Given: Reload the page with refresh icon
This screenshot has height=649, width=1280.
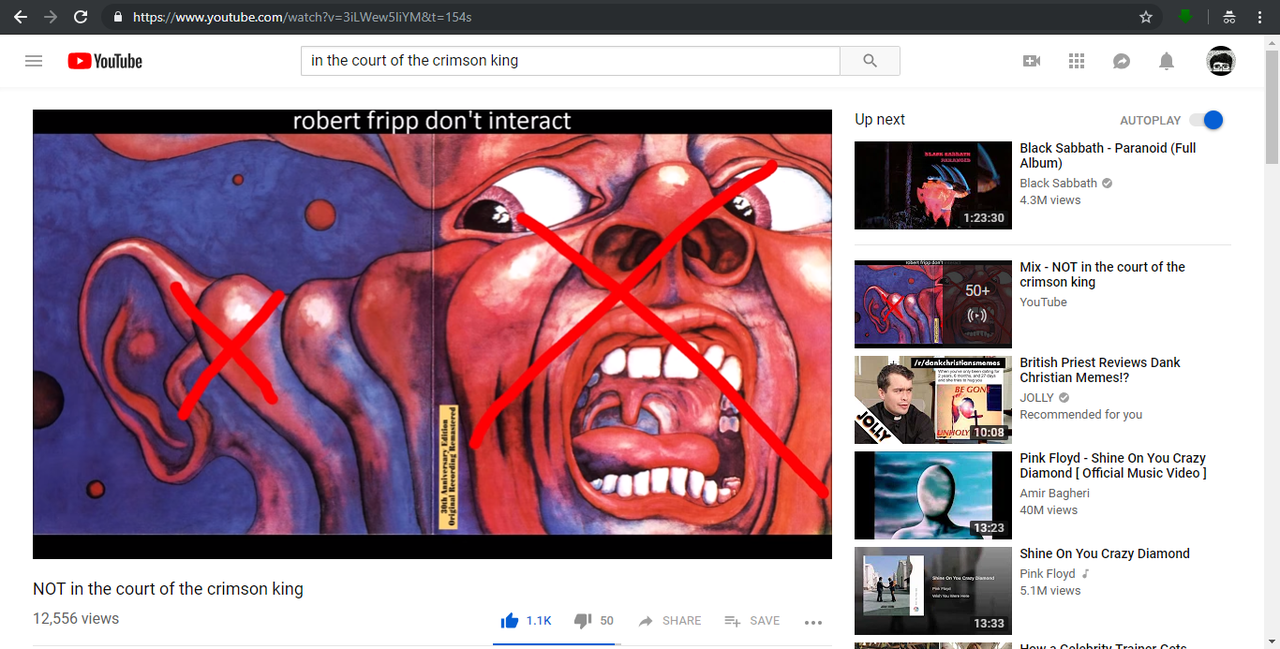Looking at the screenshot, I should tap(81, 17).
